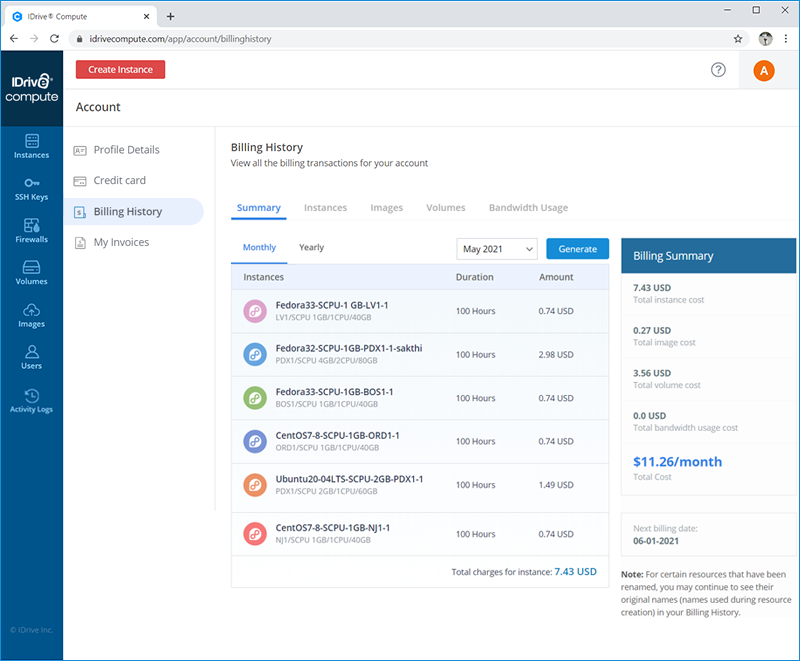Open a new browser tab
This screenshot has height=661, width=800.
coord(170,16)
